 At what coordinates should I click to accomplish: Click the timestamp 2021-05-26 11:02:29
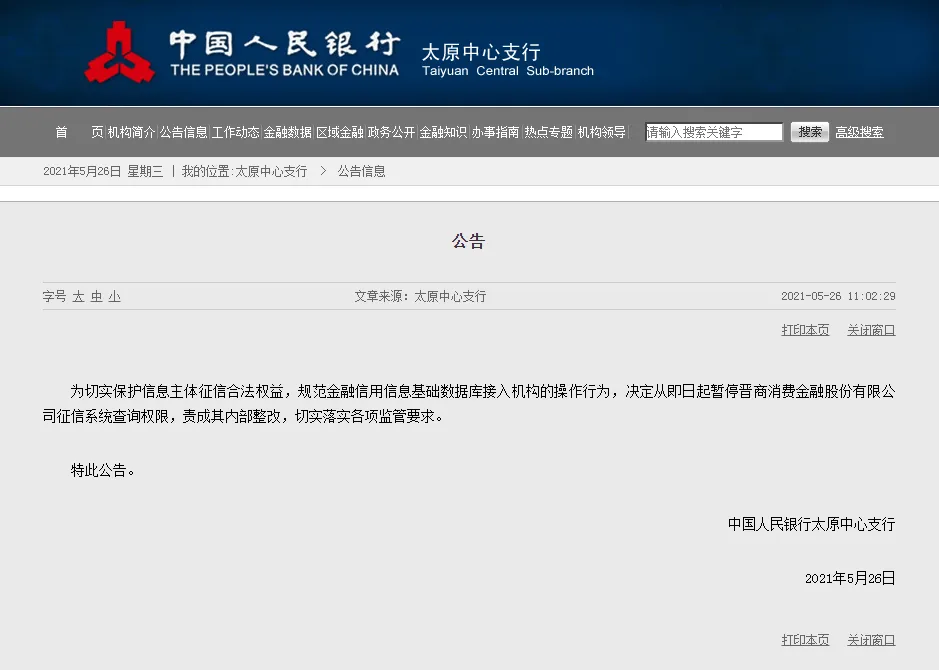(838, 296)
